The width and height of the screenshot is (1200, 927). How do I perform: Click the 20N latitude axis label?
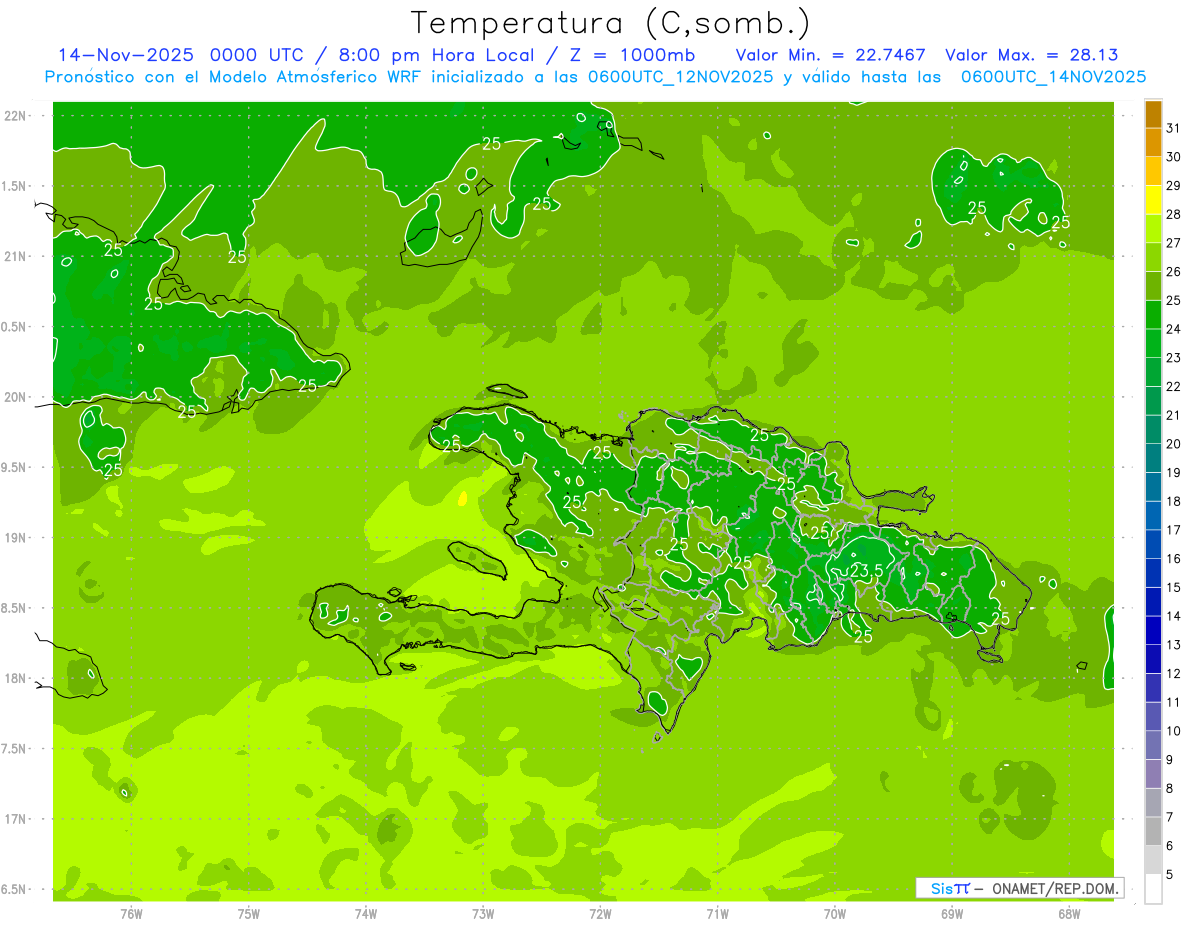coord(17,397)
